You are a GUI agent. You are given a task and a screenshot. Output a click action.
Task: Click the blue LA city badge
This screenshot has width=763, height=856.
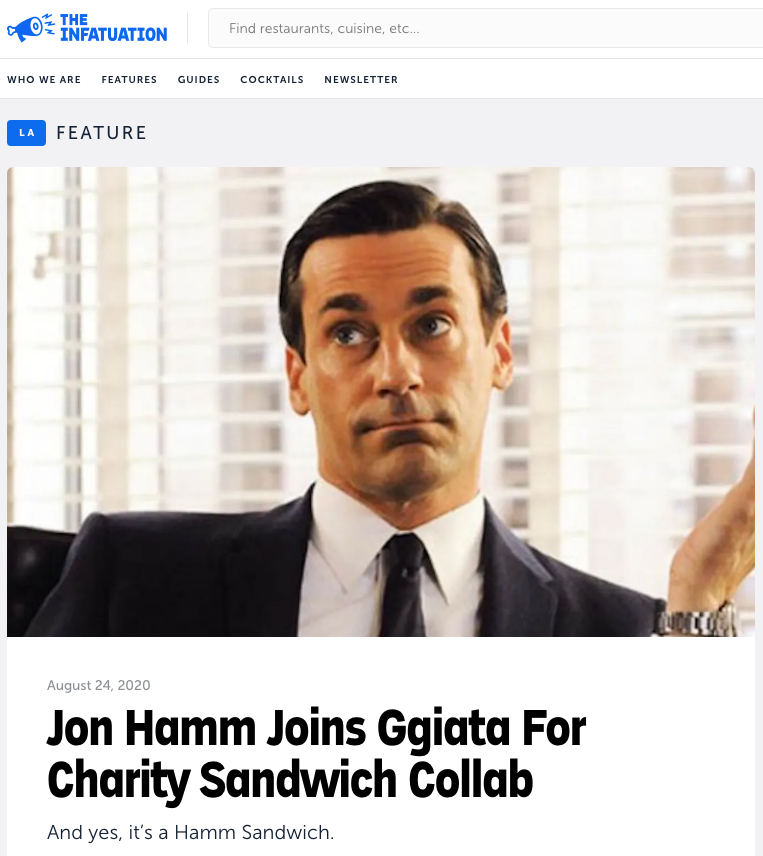pos(26,133)
